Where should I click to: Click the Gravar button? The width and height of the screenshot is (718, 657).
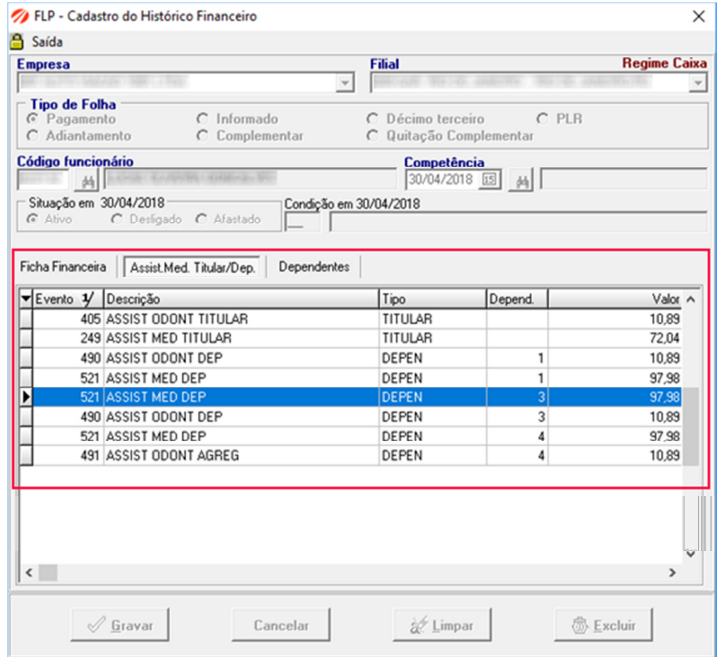click(x=120, y=625)
